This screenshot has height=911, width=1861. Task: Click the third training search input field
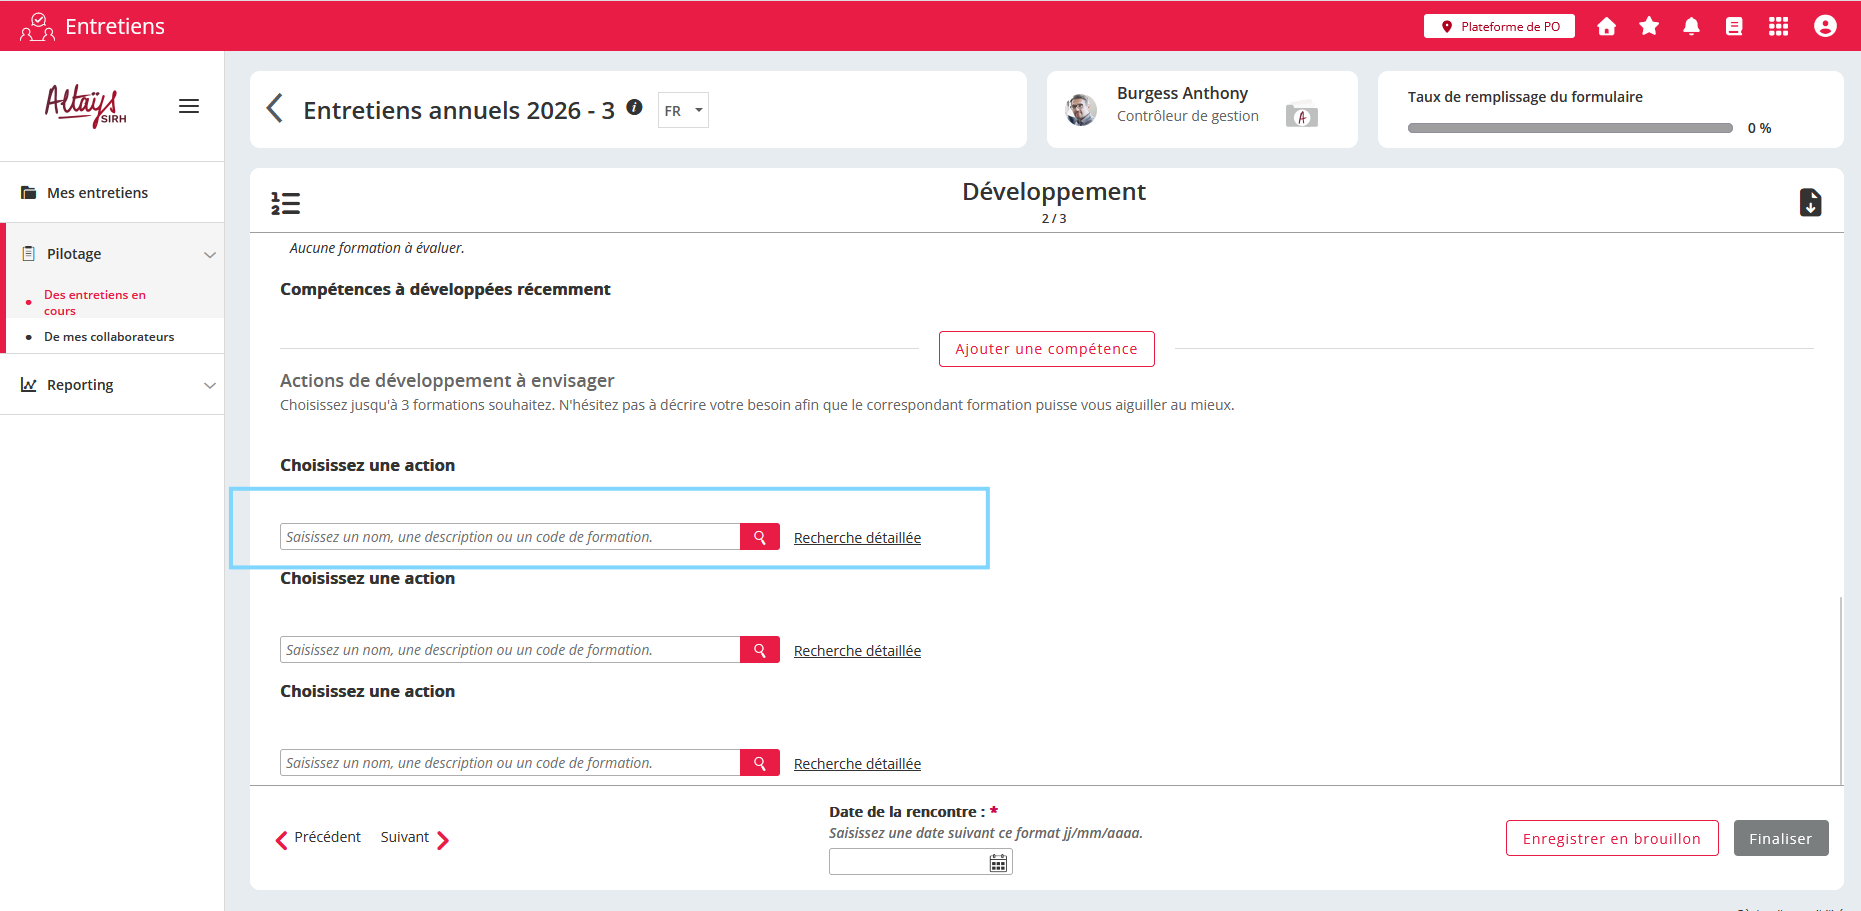click(x=510, y=763)
